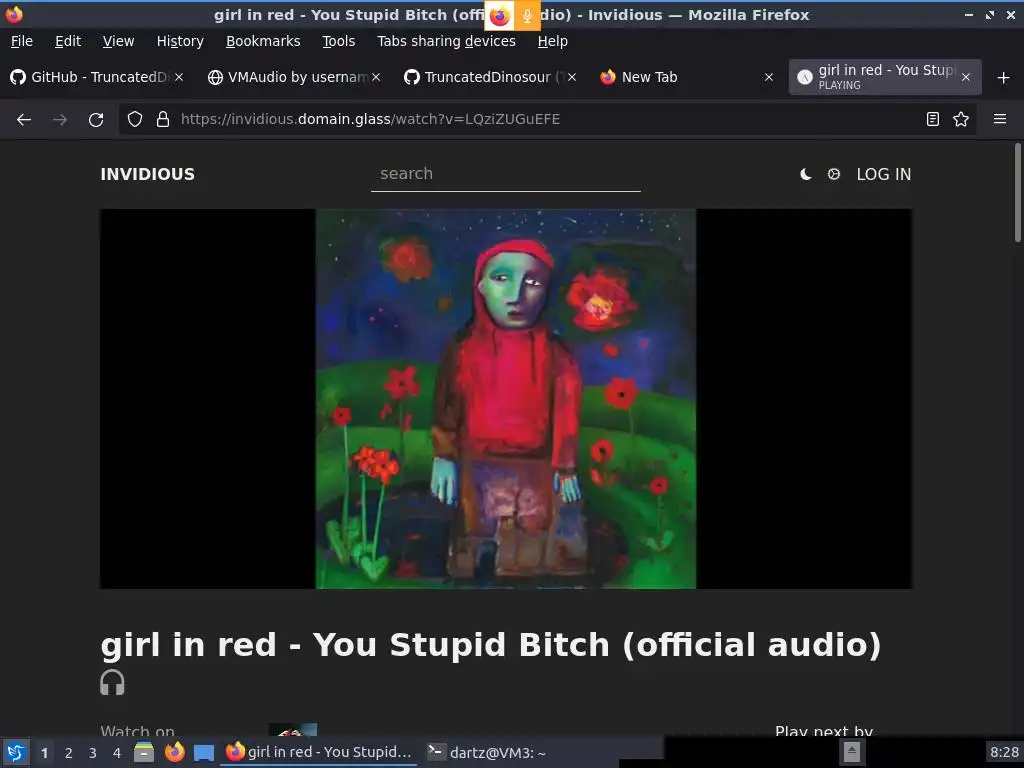The image size is (1024, 768).
Task: Bookmark this page with star
Action: 961,119
